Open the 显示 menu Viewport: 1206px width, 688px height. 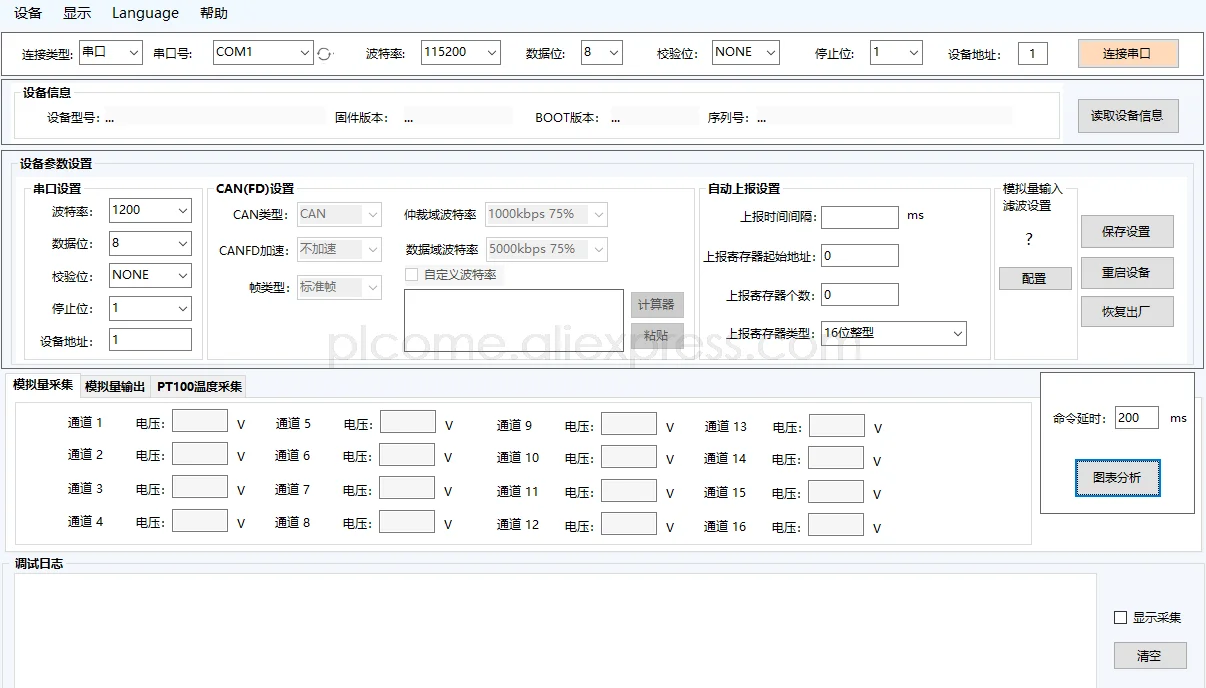(x=77, y=13)
